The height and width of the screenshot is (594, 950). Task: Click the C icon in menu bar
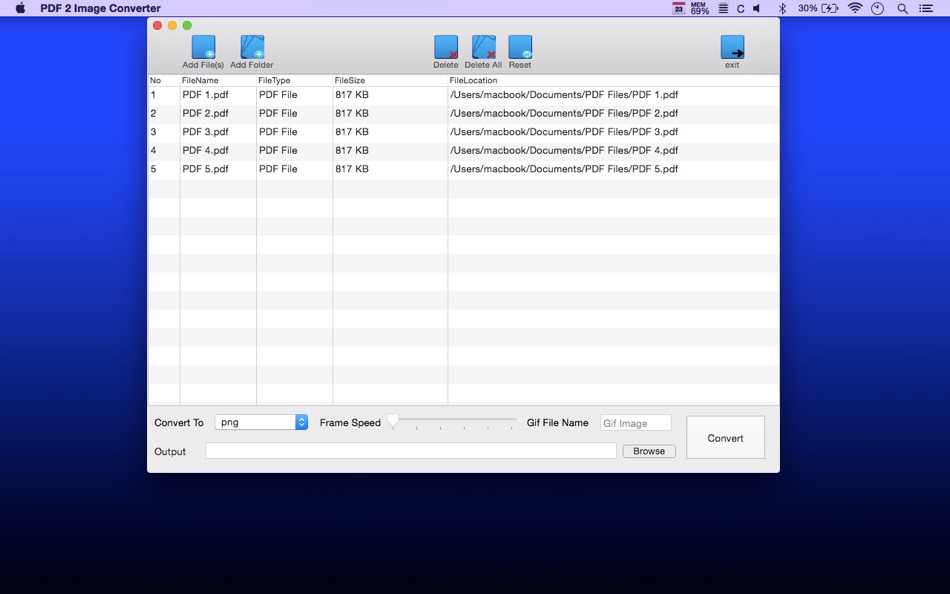740,8
